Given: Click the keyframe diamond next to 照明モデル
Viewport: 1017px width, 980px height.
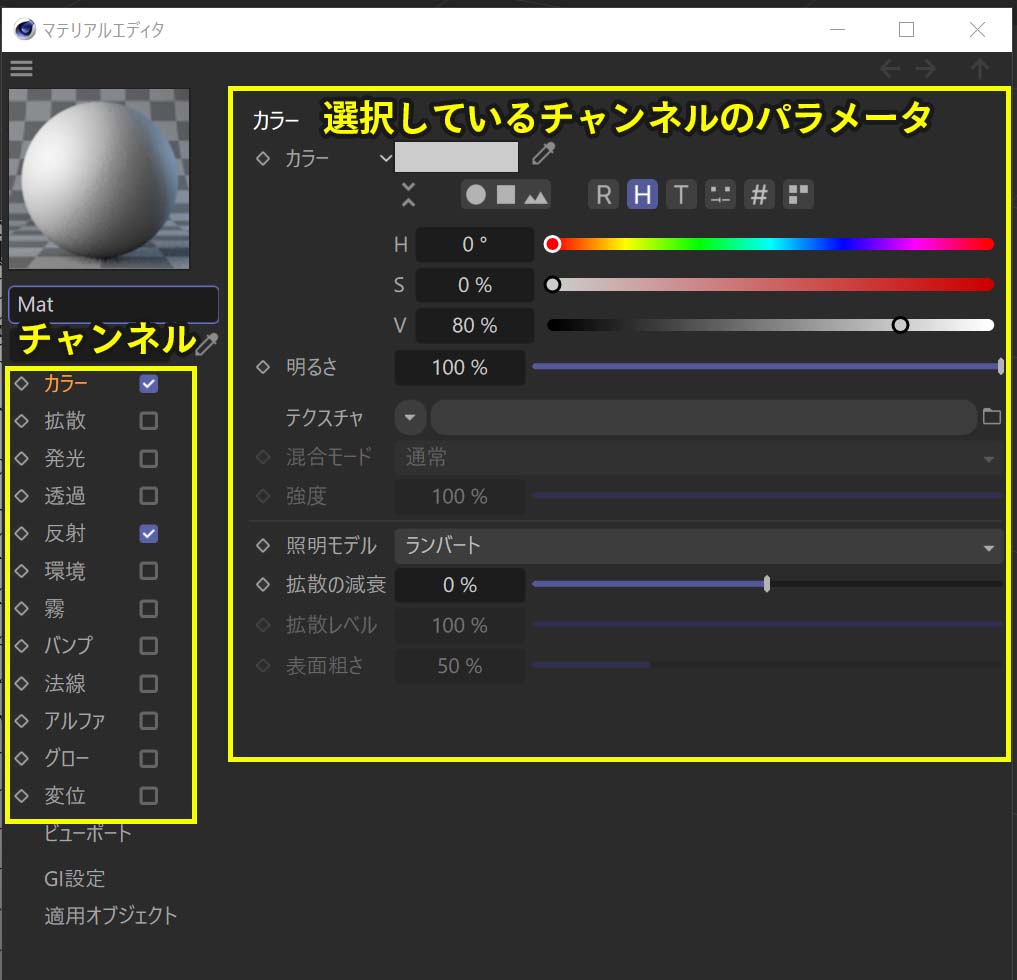Looking at the screenshot, I should click(x=263, y=545).
